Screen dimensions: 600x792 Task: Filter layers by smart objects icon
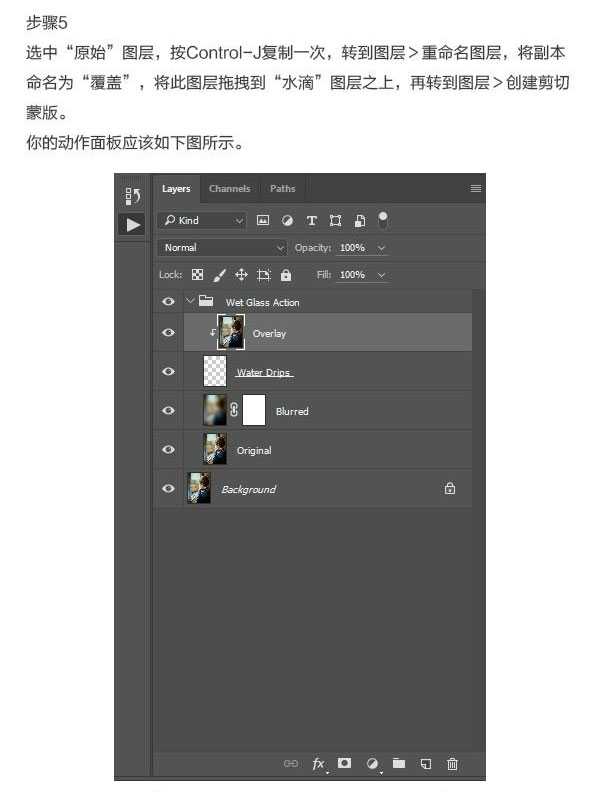[360, 221]
